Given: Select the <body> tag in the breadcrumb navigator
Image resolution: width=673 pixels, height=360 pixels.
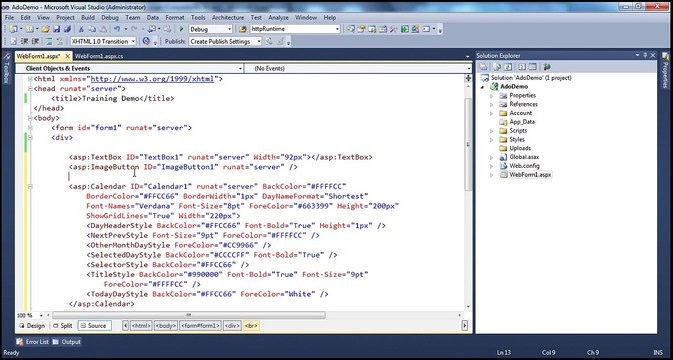Looking at the screenshot, I should (166, 326).
